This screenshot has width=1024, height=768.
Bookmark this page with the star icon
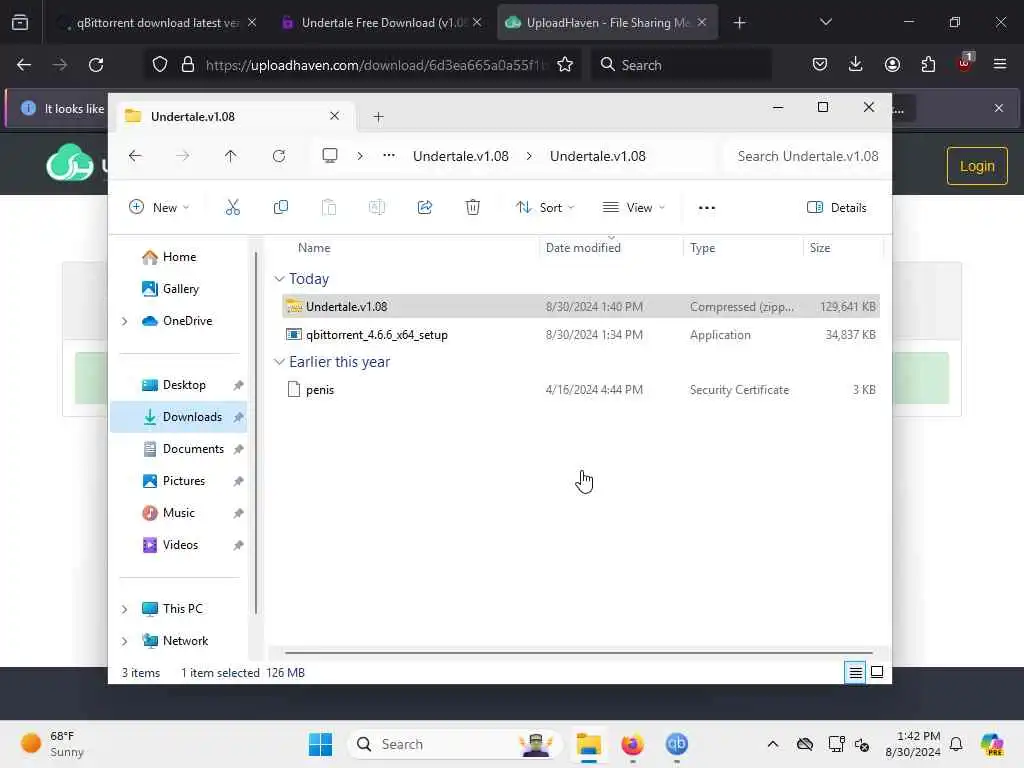[565, 65]
